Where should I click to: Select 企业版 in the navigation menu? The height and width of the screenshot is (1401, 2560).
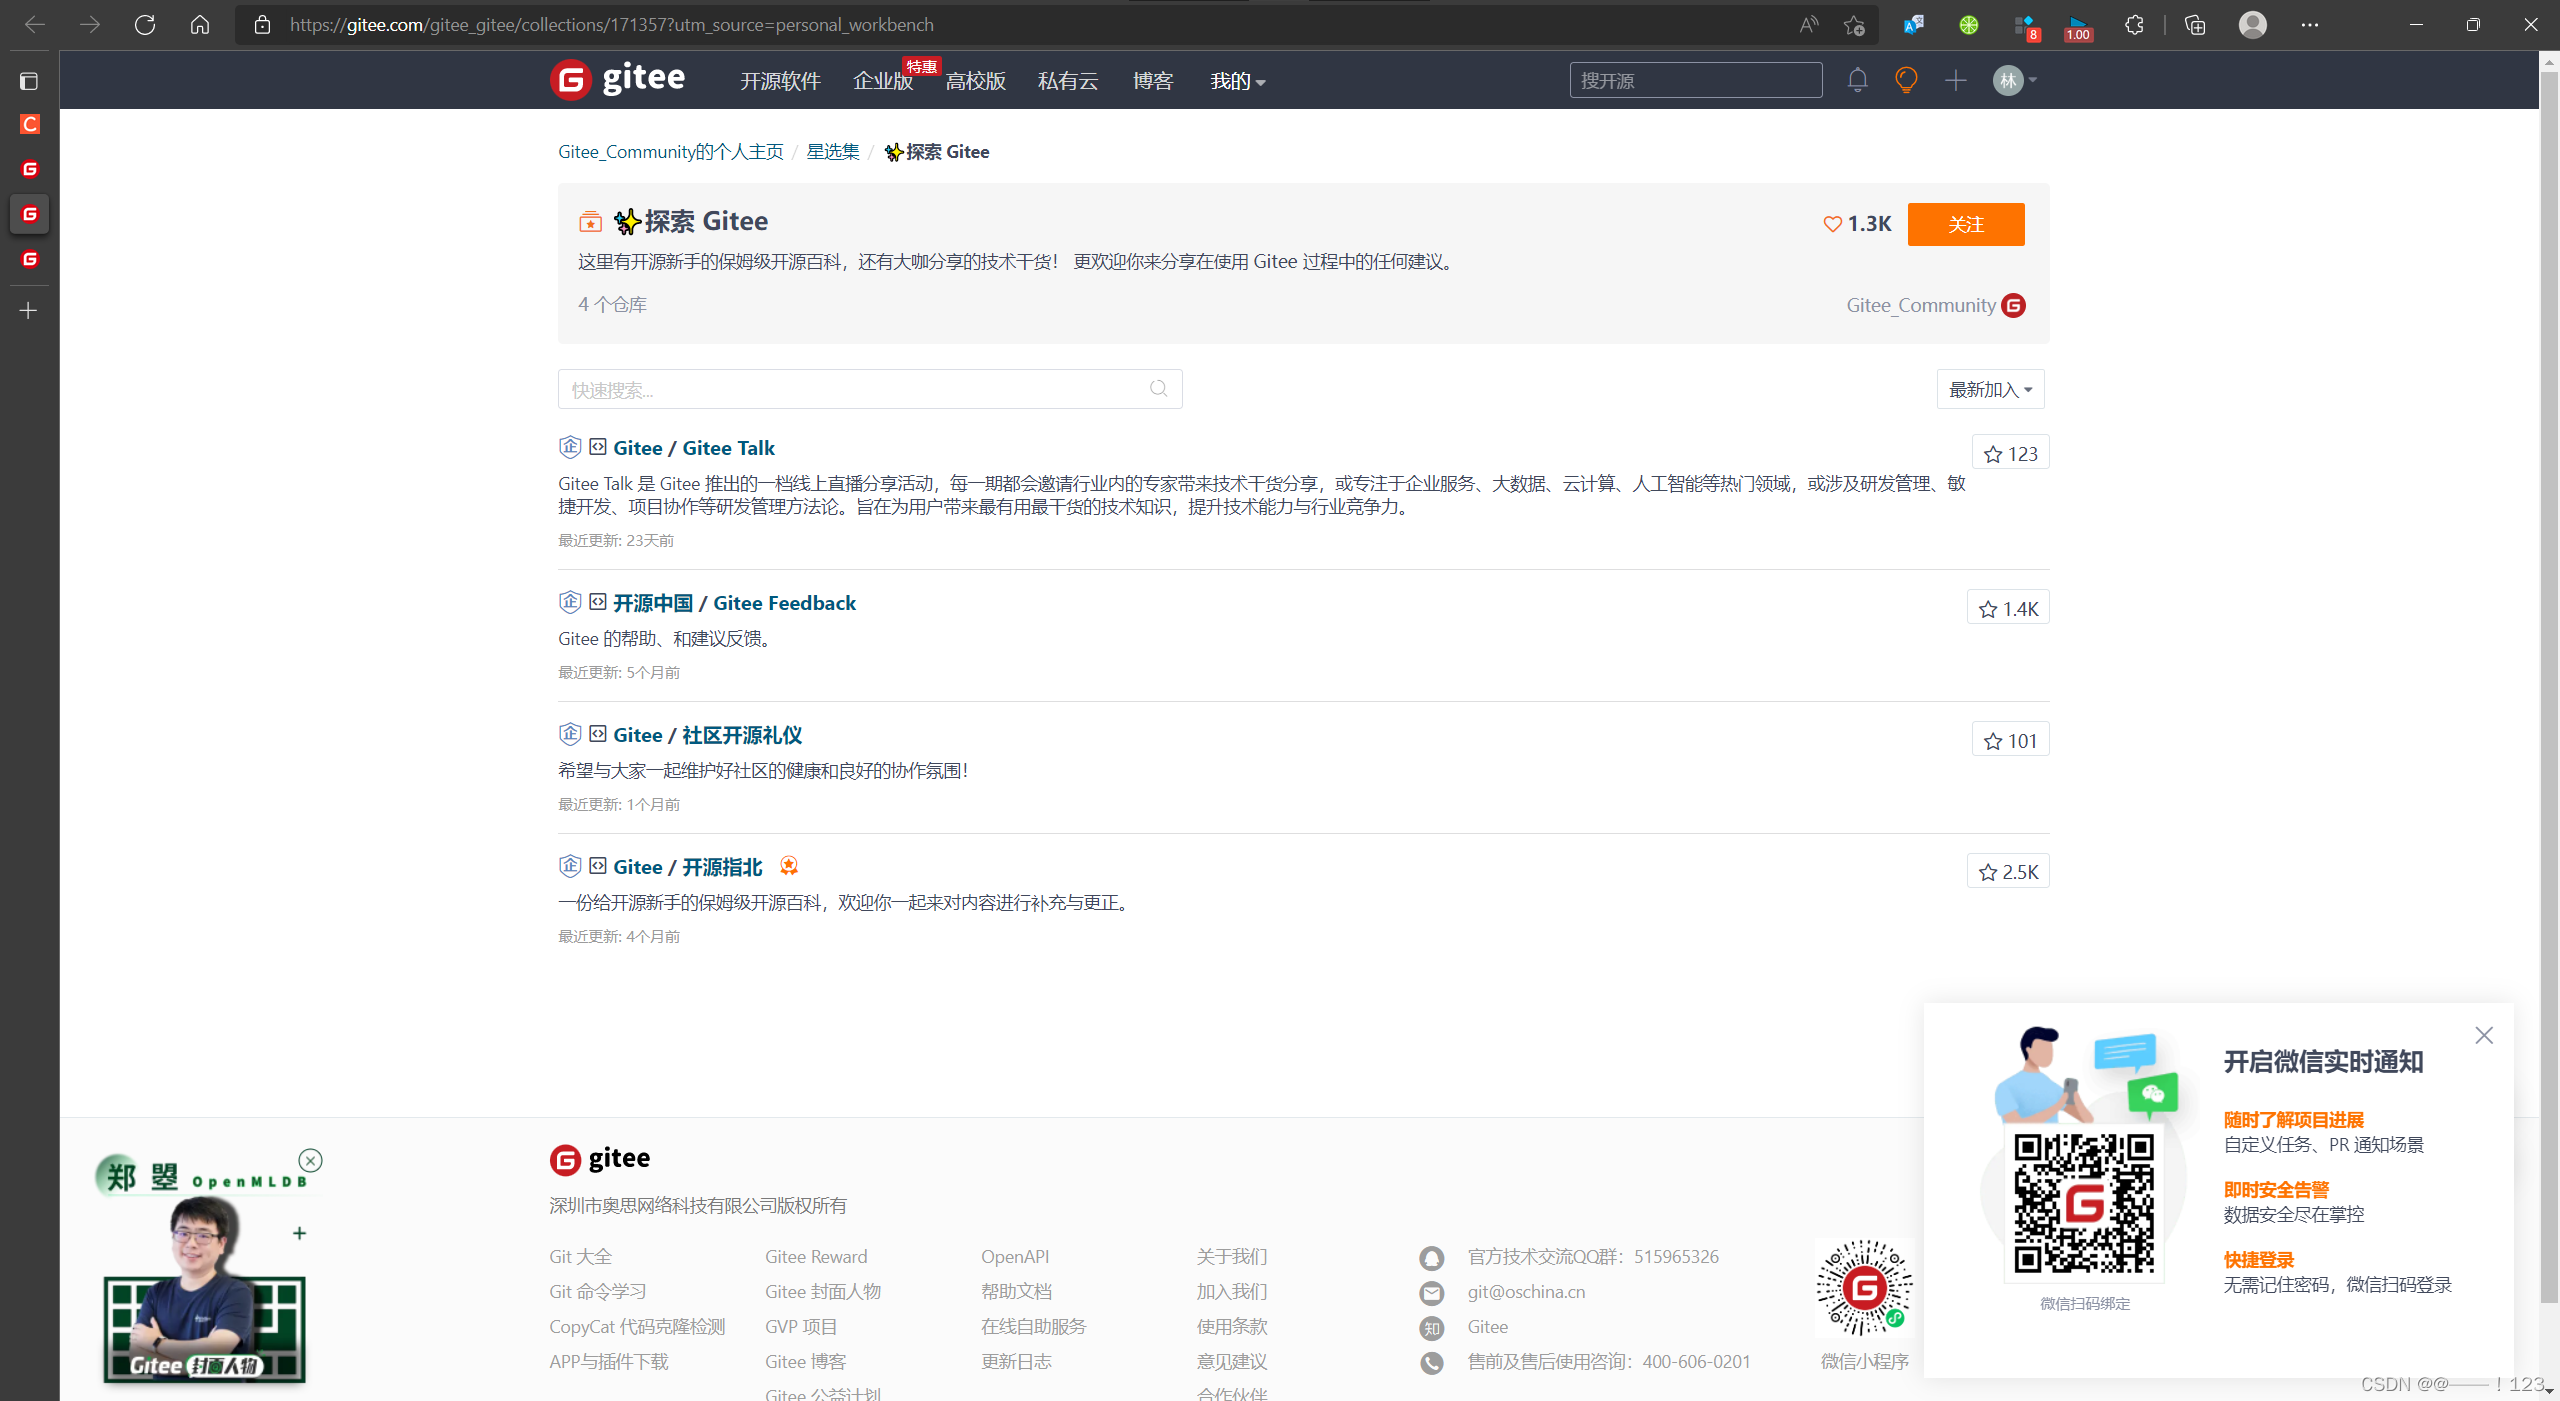point(882,81)
